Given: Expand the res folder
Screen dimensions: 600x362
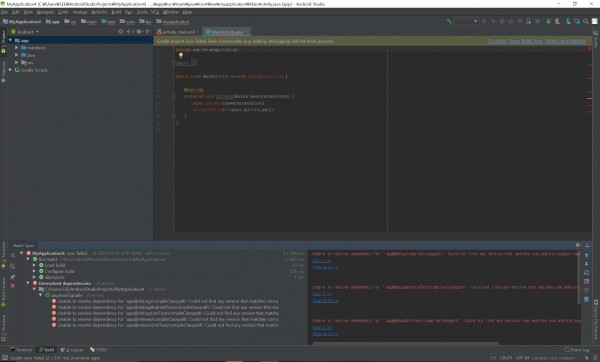Looking at the screenshot, I should click(x=16, y=62).
